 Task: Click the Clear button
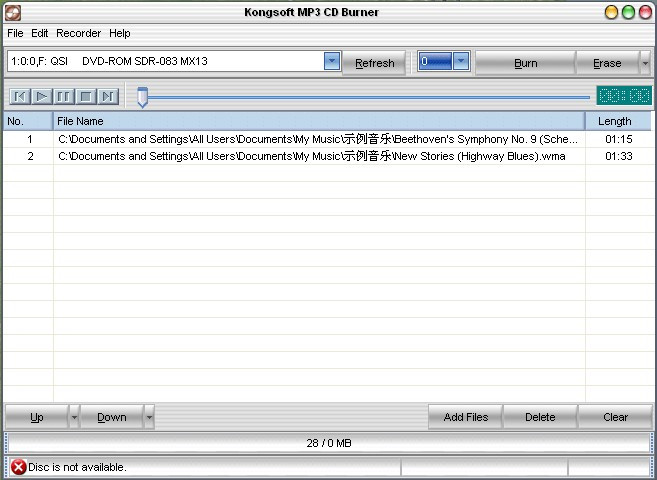[615, 417]
